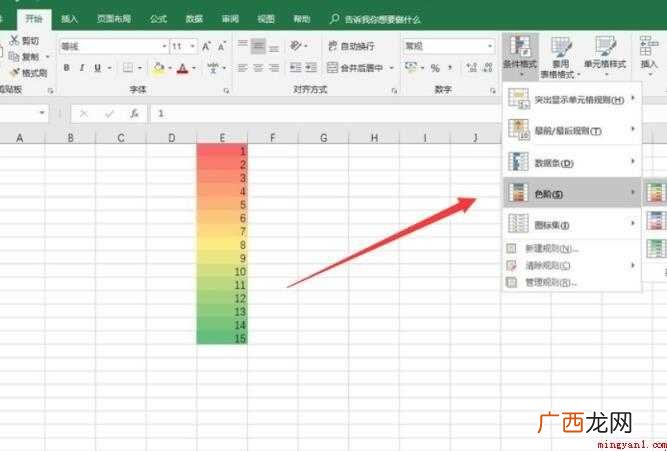Open the Page Layout (页面布局) tab
Image resolution: width=667 pixels, height=451 pixels.
[x=114, y=19]
